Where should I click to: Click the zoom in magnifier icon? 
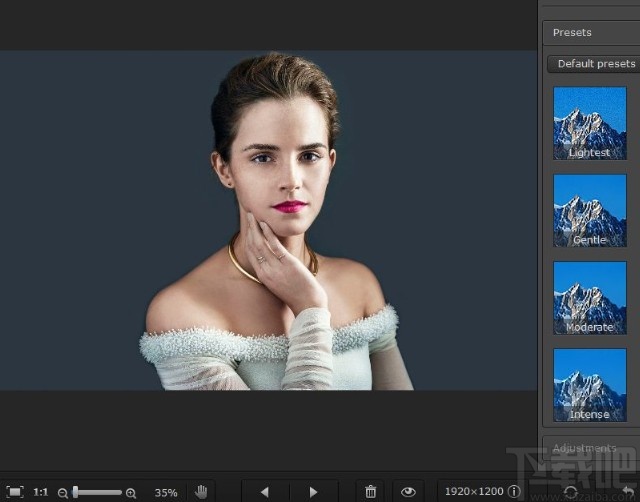click(x=131, y=493)
